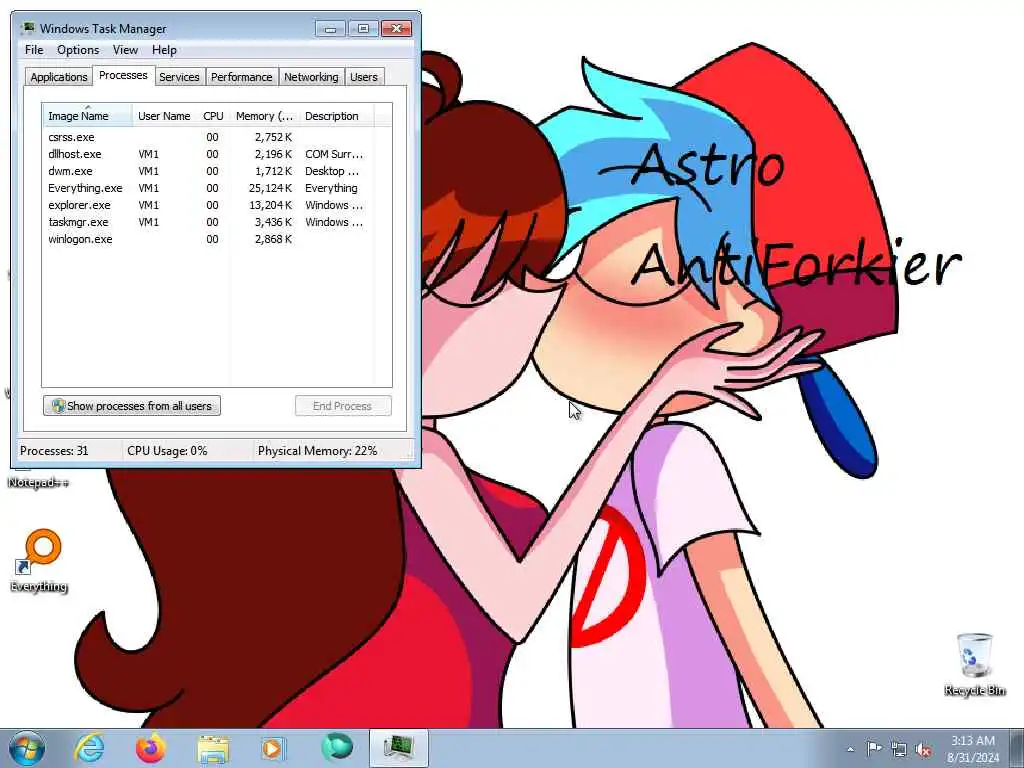Sort by User Name column header
Image resolution: width=1024 pixels, height=768 pixels.
pyautogui.click(x=164, y=116)
